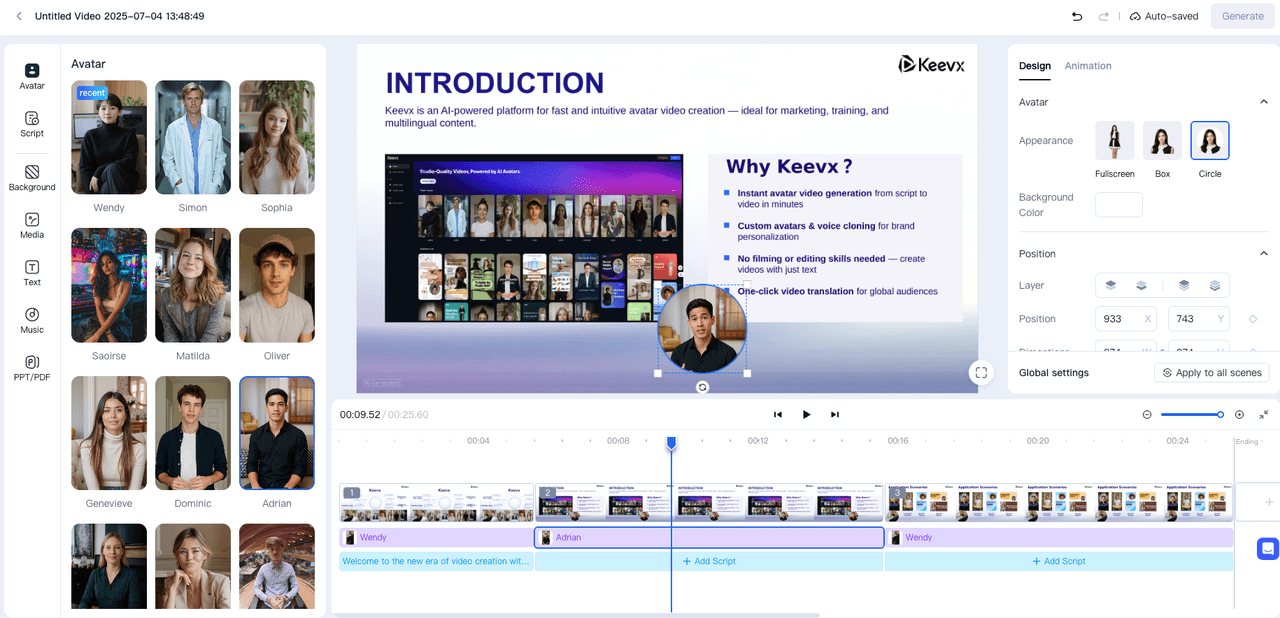Open the Background panel
Screen dimensions: 1280x618
tap(32, 178)
